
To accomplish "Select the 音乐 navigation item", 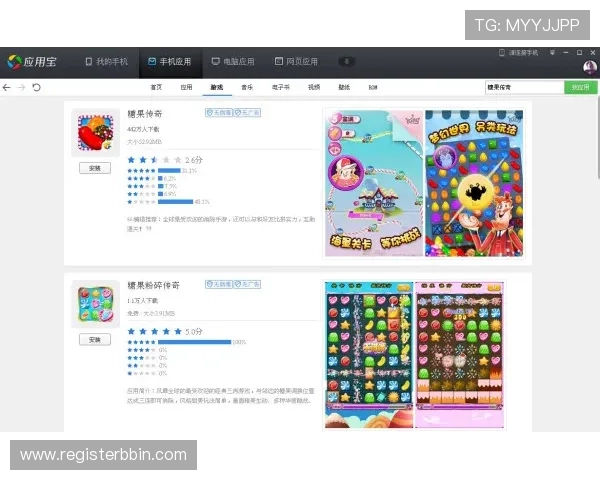I will click(247, 87).
